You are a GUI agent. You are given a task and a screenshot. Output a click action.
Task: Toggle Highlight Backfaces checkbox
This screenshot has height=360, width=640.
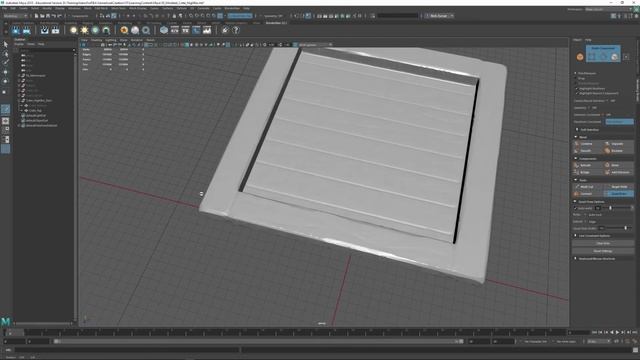[x=577, y=88]
